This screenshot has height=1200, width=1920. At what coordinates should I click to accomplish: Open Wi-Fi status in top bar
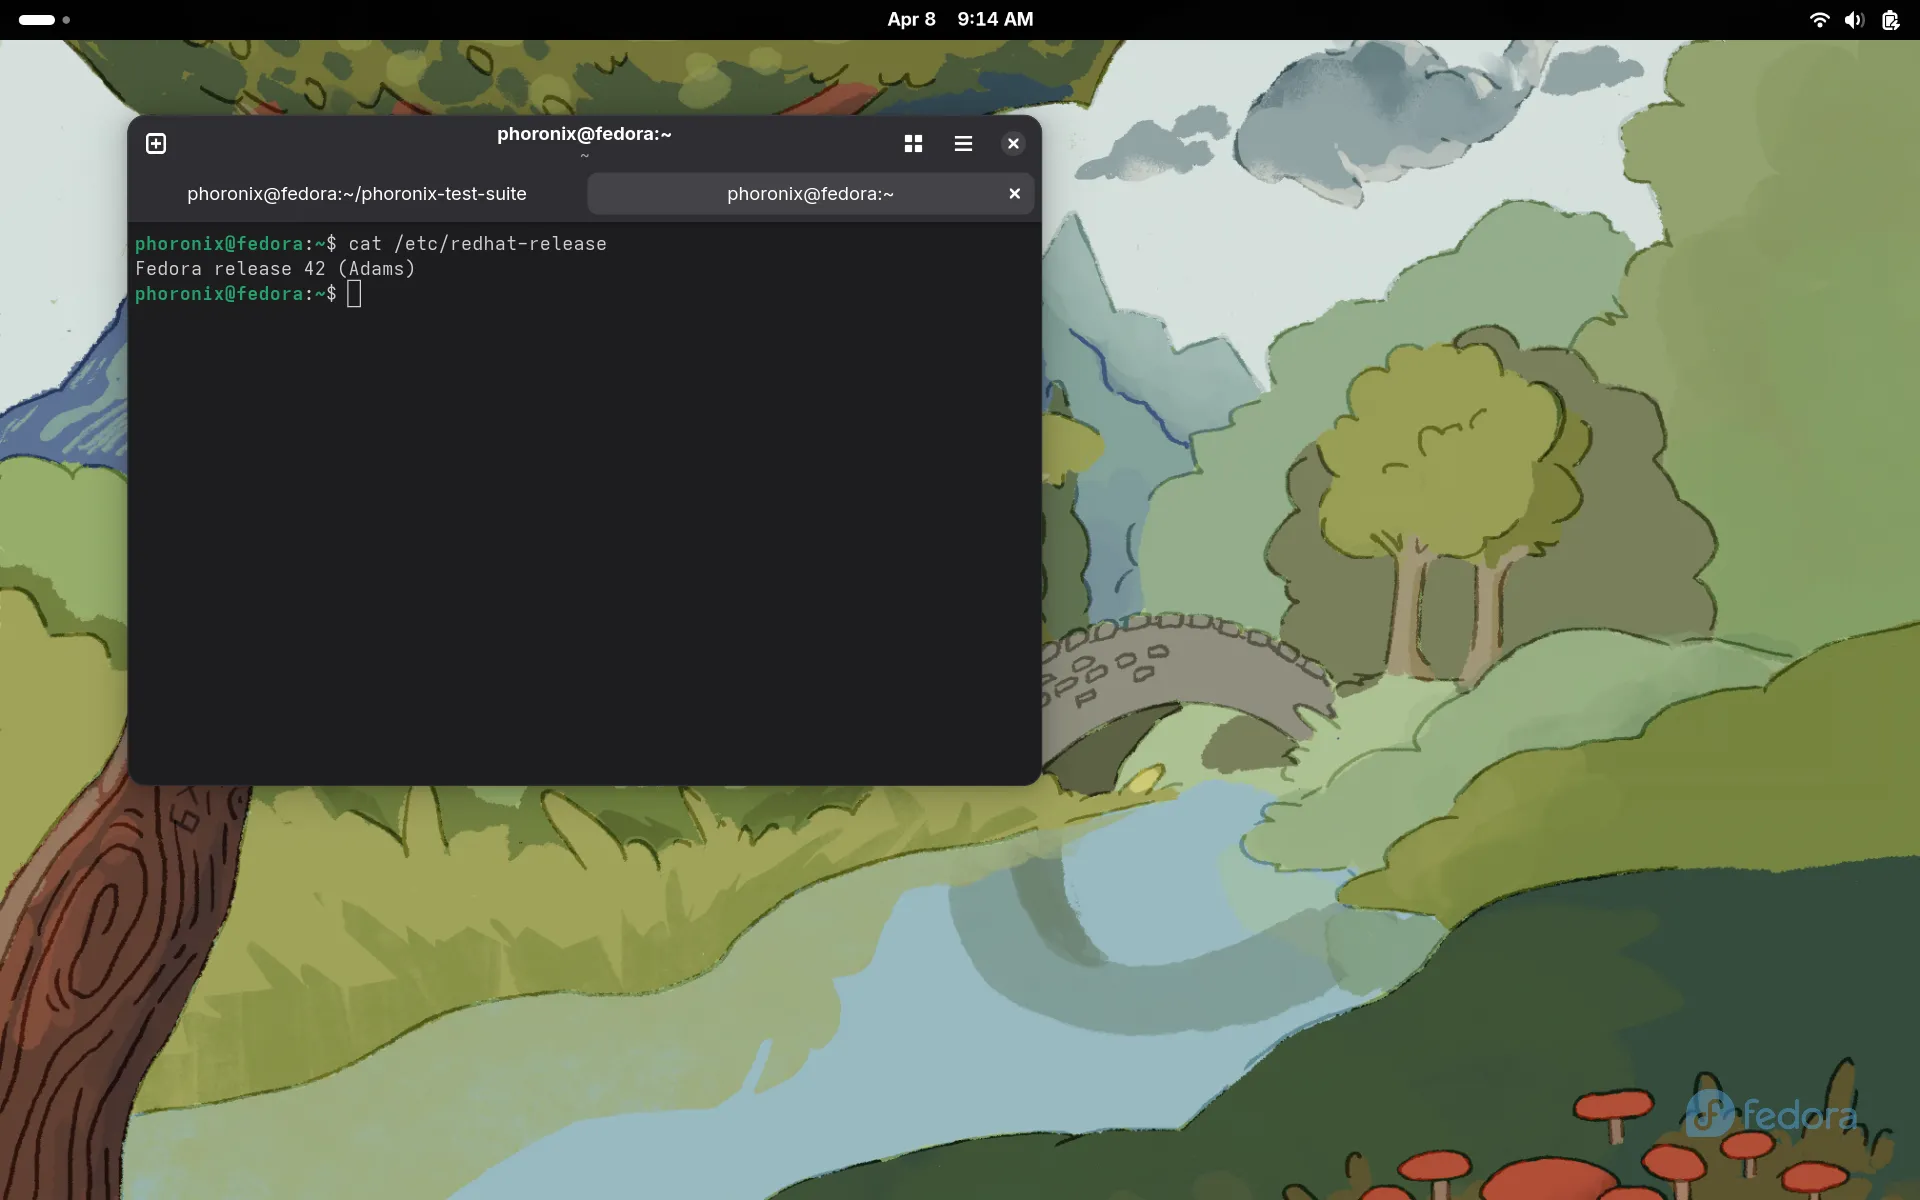point(1819,20)
